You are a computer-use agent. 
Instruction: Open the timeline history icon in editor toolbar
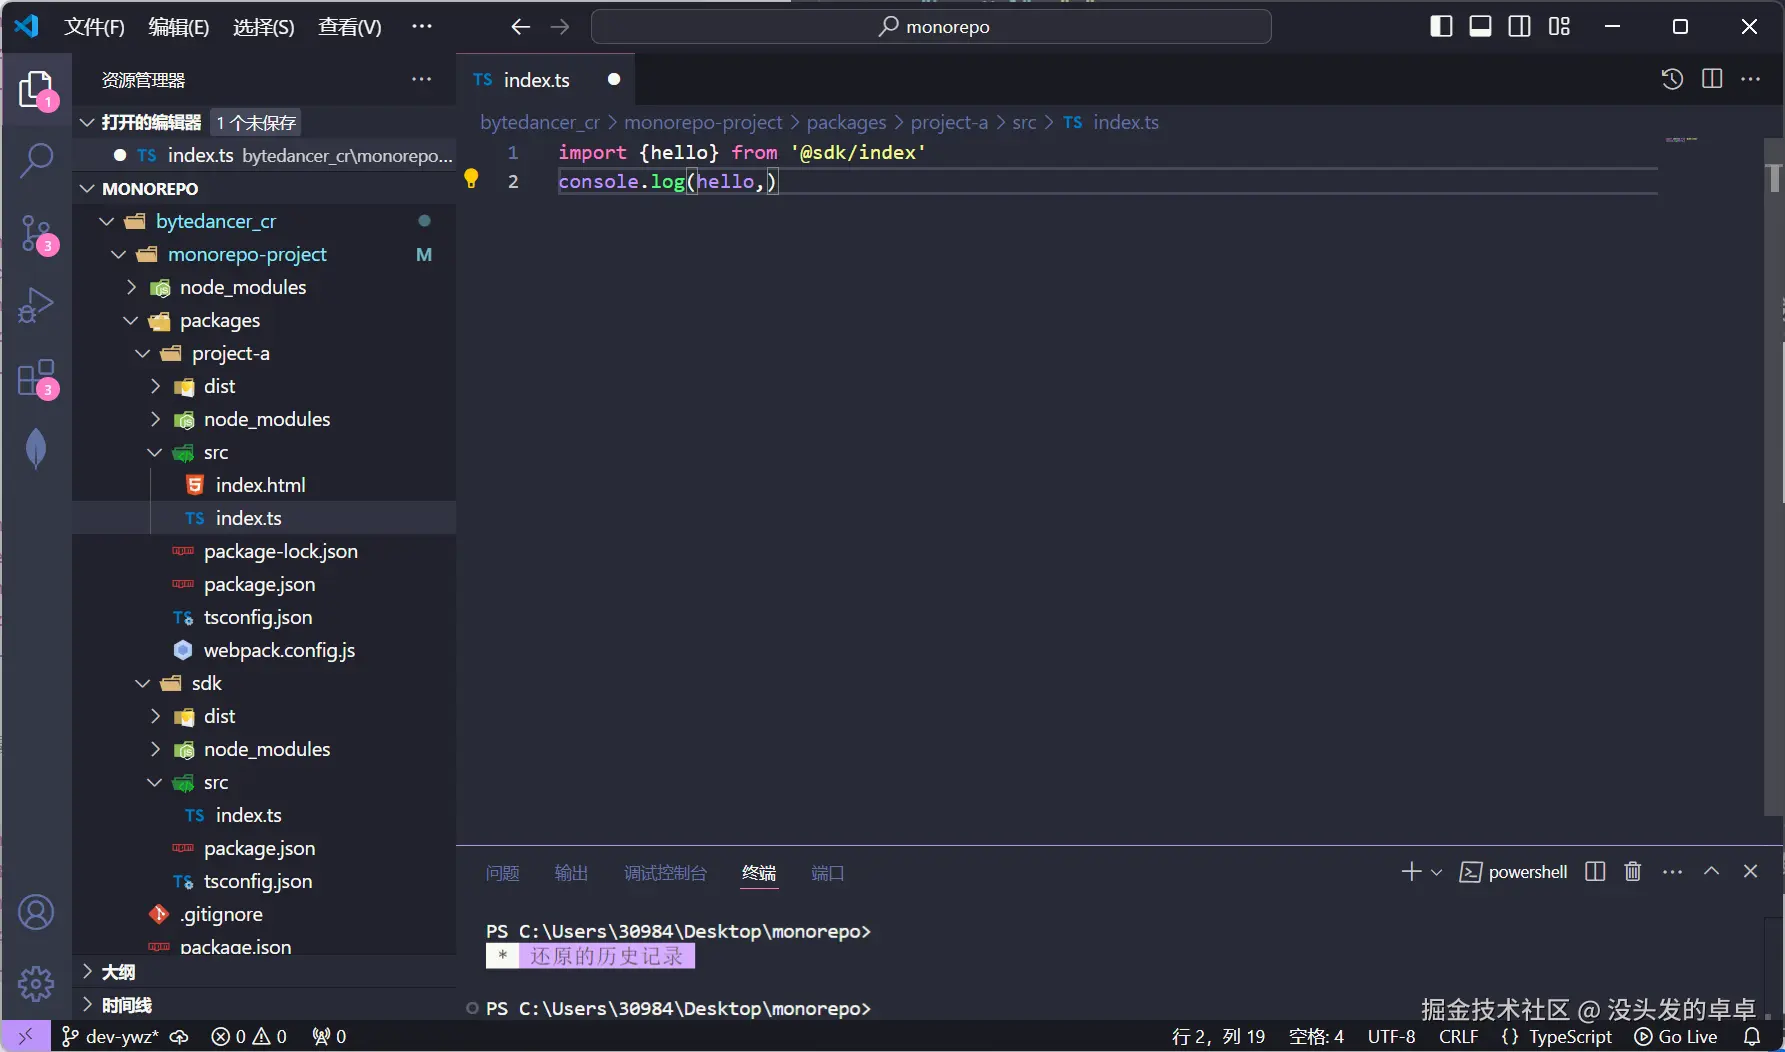(x=1672, y=79)
